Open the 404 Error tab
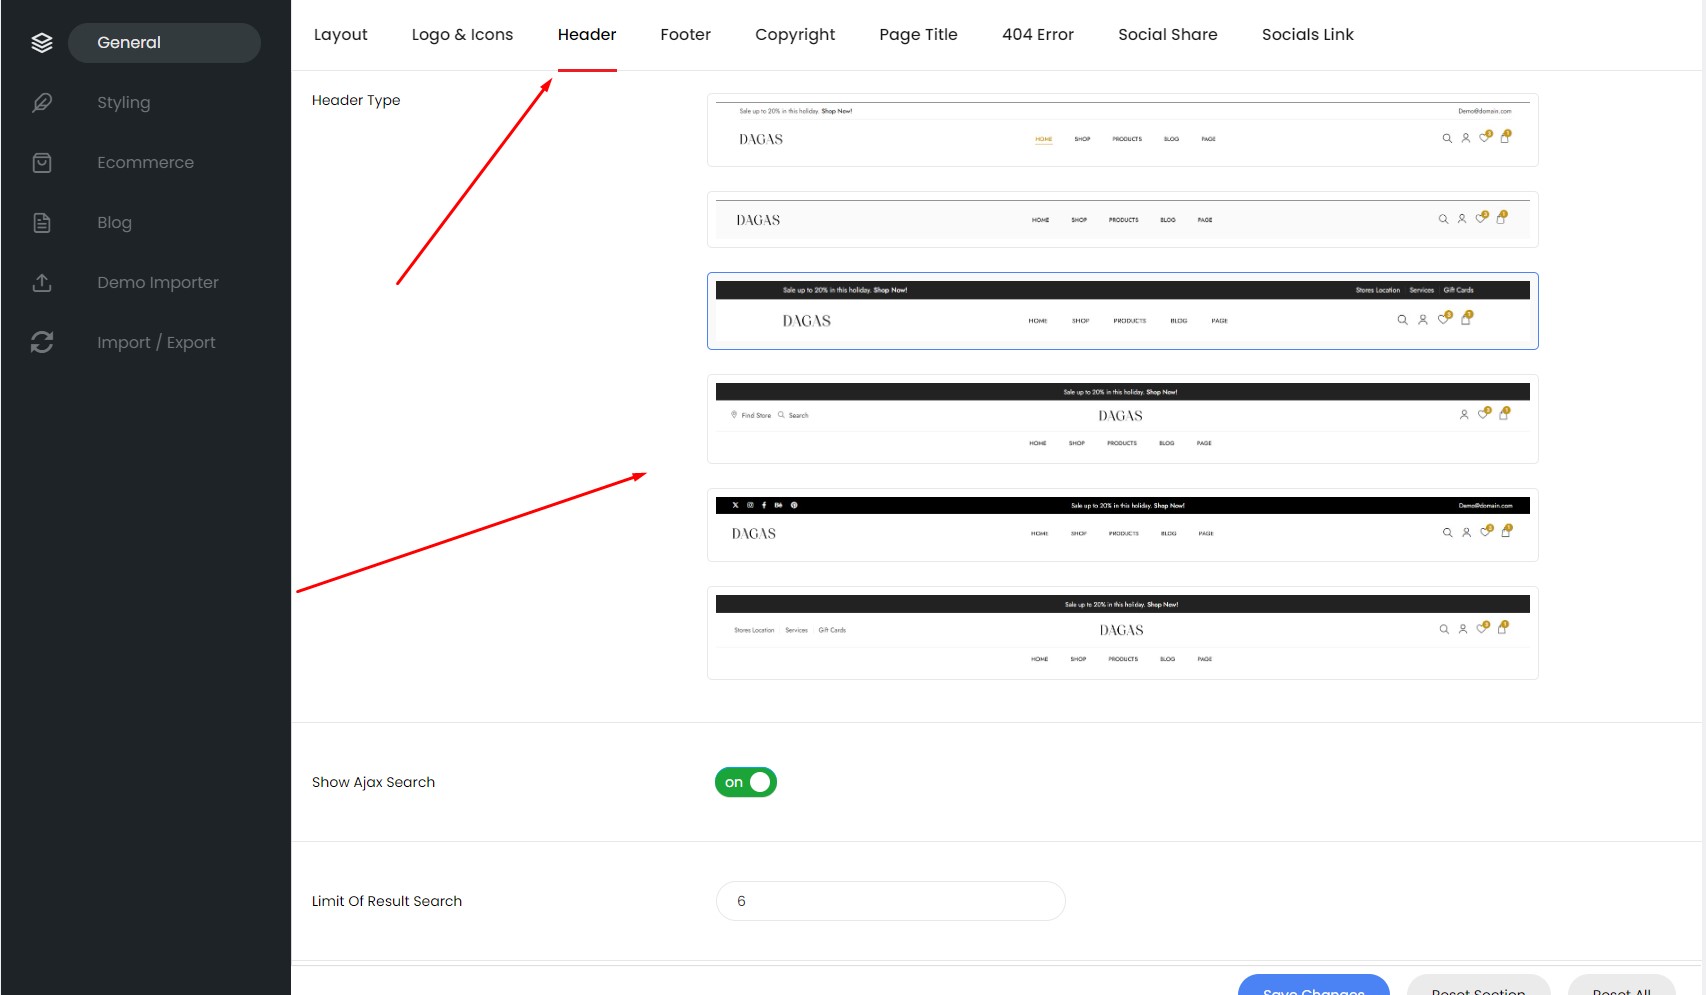 [1037, 35]
